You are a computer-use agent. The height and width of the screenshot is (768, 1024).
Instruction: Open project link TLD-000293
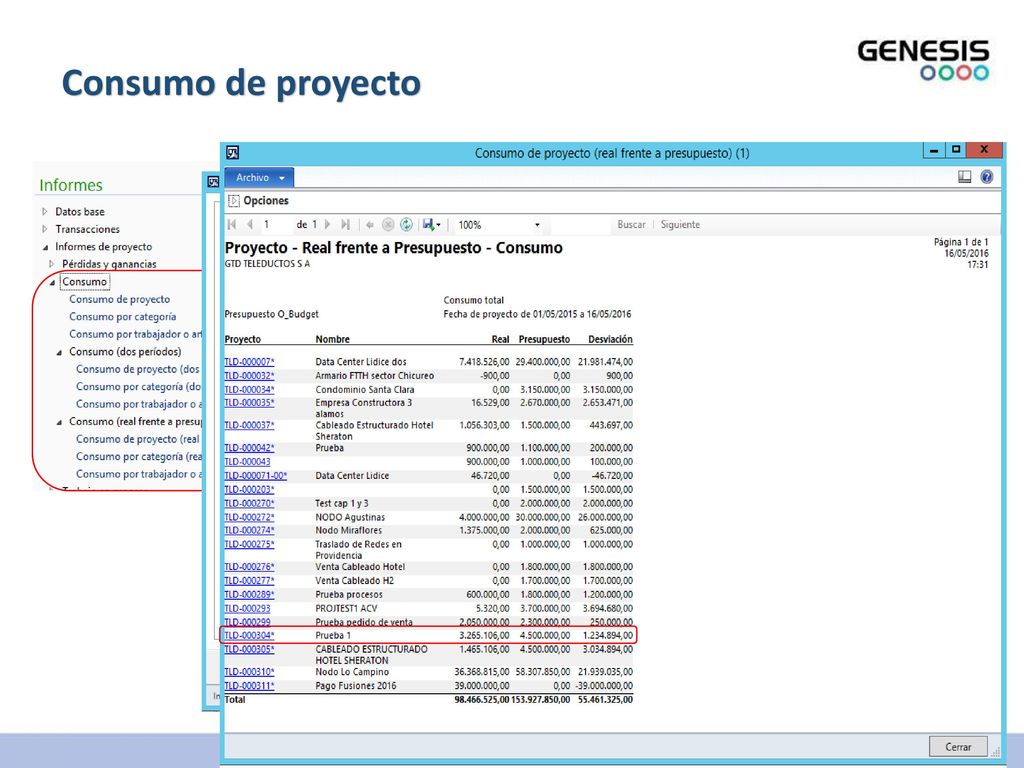(x=248, y=608)
